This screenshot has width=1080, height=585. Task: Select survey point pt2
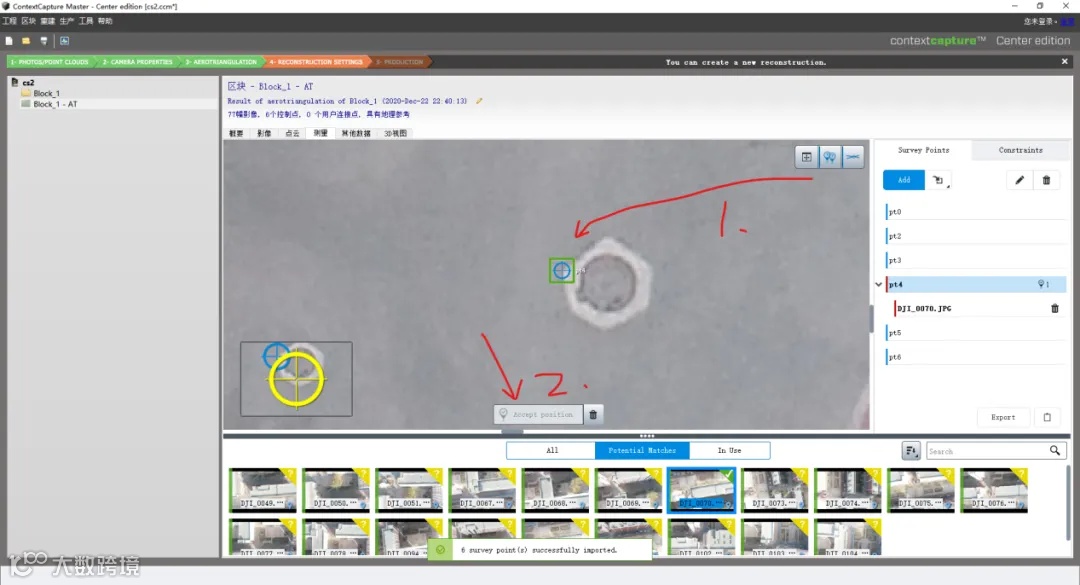tap(976, 236)
